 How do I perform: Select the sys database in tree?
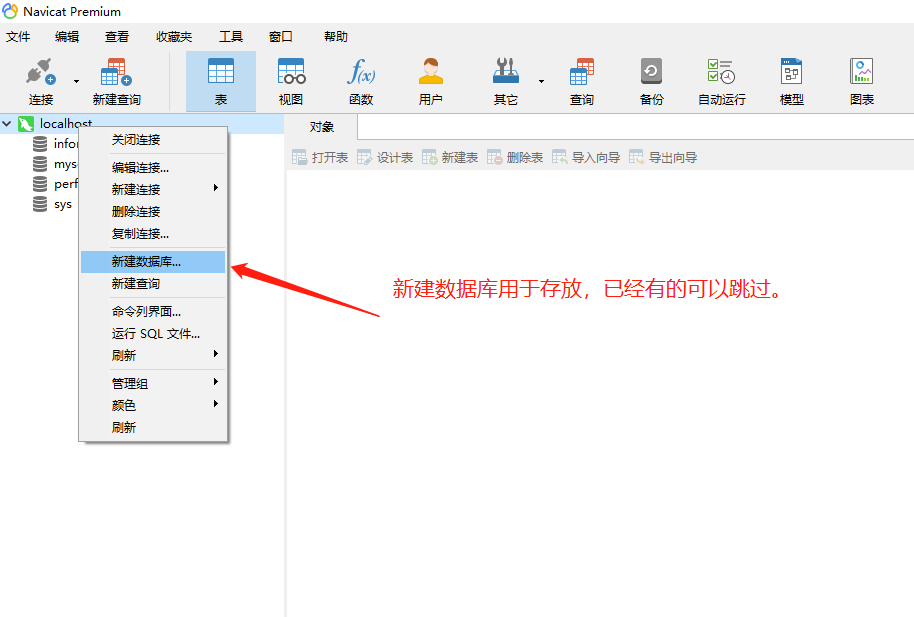(x=62, y=204)
